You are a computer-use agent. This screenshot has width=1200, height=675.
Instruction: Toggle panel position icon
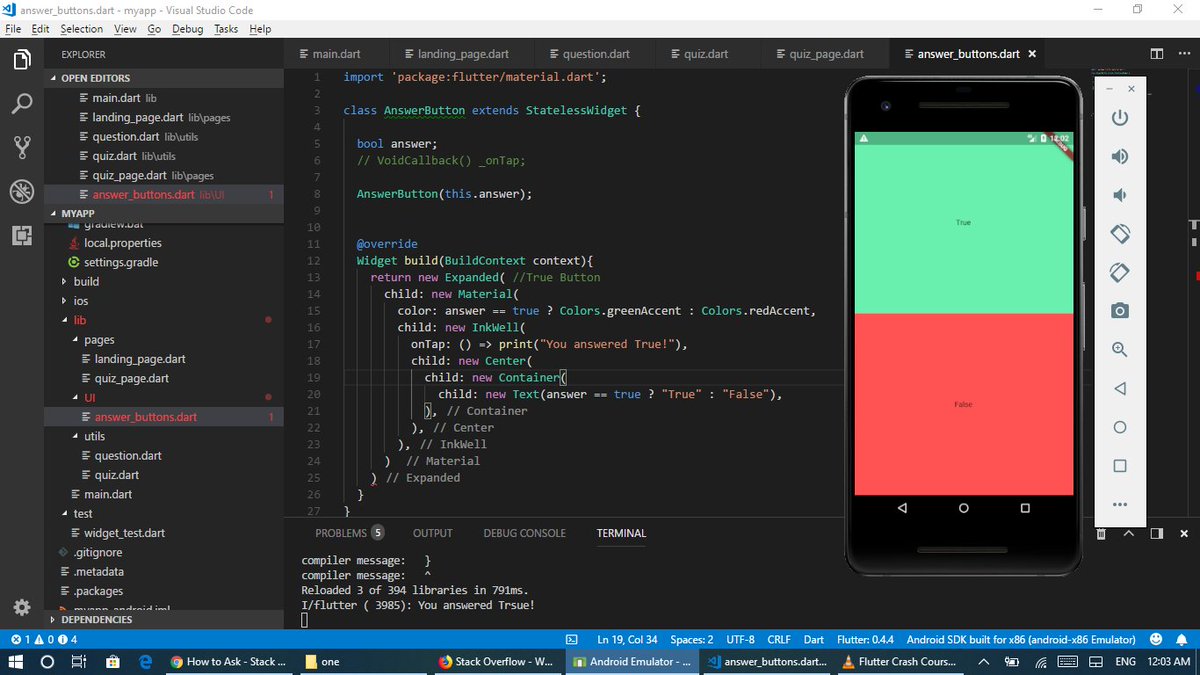click(x=1157, y=534)
